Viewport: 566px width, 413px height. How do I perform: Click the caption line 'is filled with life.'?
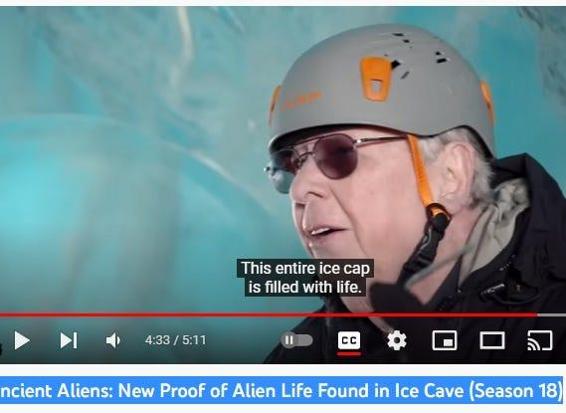[x=305, y=287]
